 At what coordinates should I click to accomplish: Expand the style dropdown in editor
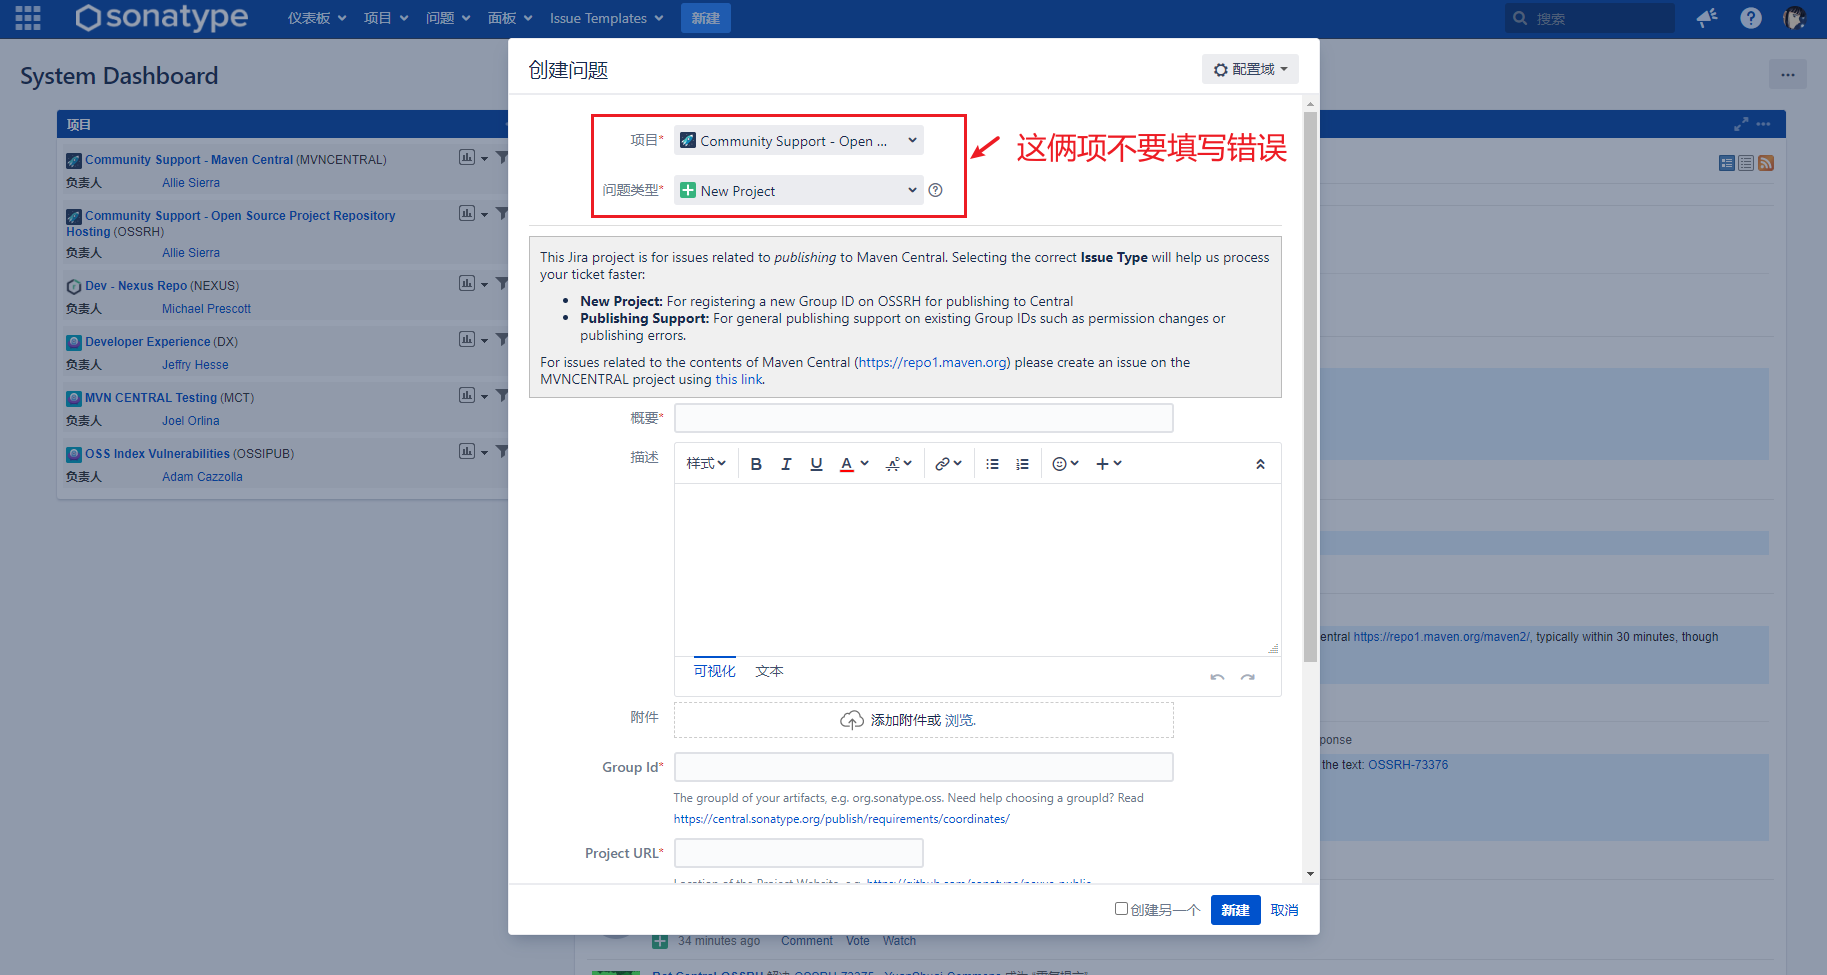coord(706,464)
